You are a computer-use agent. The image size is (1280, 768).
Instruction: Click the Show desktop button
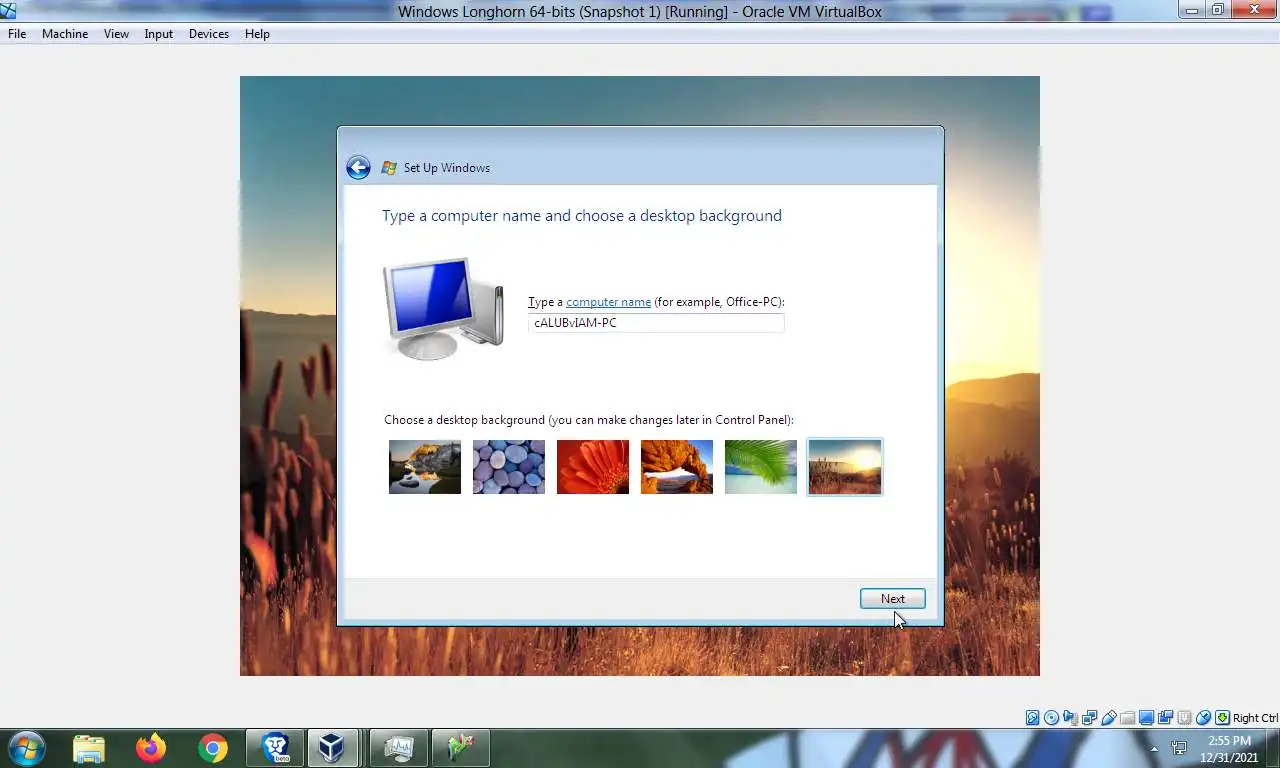1273,749
